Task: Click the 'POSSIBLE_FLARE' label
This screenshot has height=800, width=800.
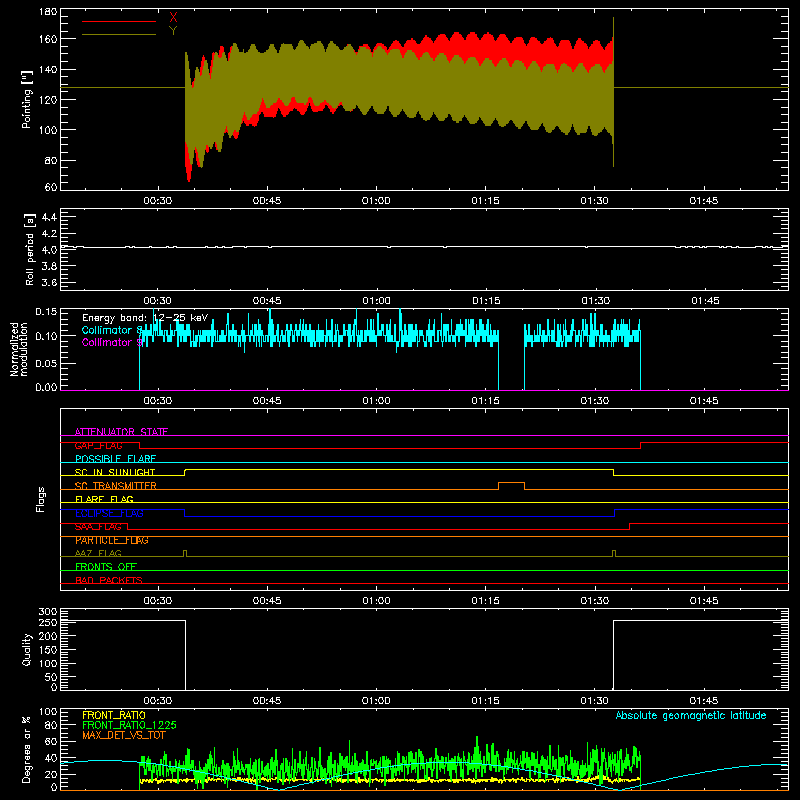Action: coord(115,459)
